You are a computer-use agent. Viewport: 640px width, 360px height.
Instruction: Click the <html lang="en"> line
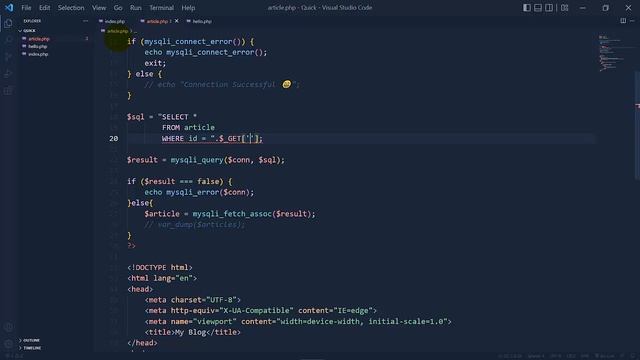point(162,278)
